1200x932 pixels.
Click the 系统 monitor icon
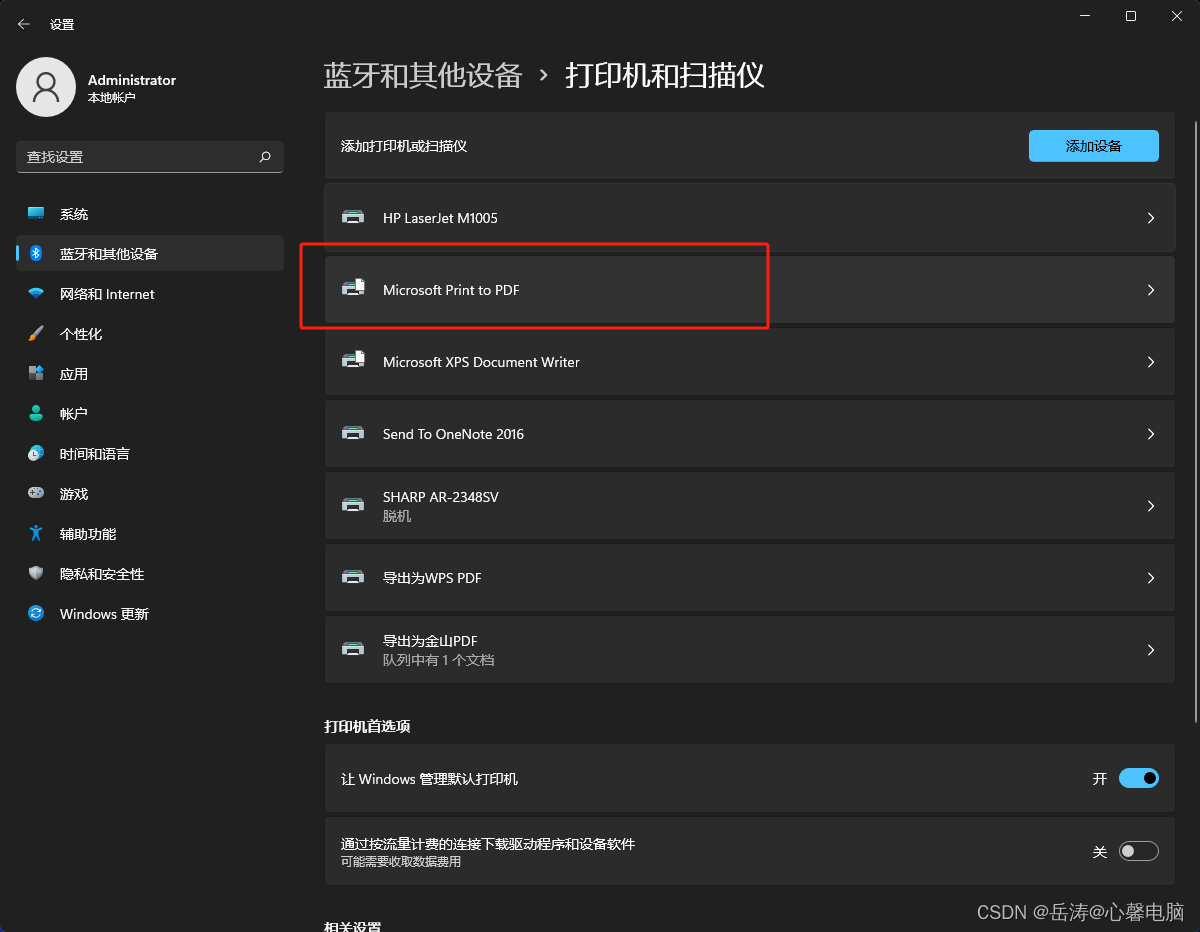coord(36,214)
